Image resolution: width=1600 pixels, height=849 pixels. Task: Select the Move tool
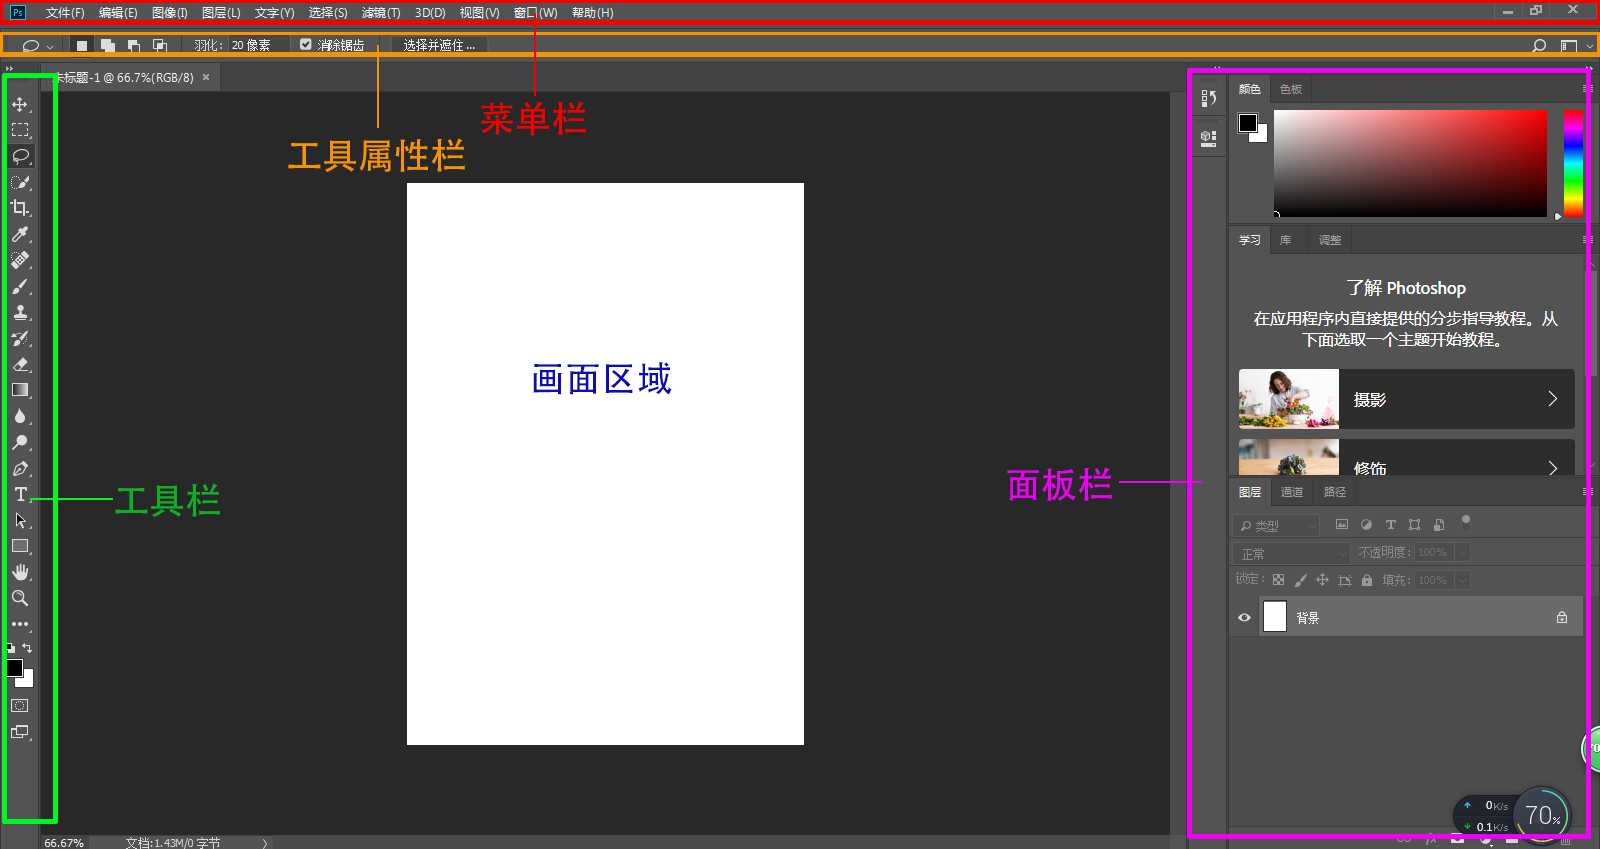coord(20,104)
